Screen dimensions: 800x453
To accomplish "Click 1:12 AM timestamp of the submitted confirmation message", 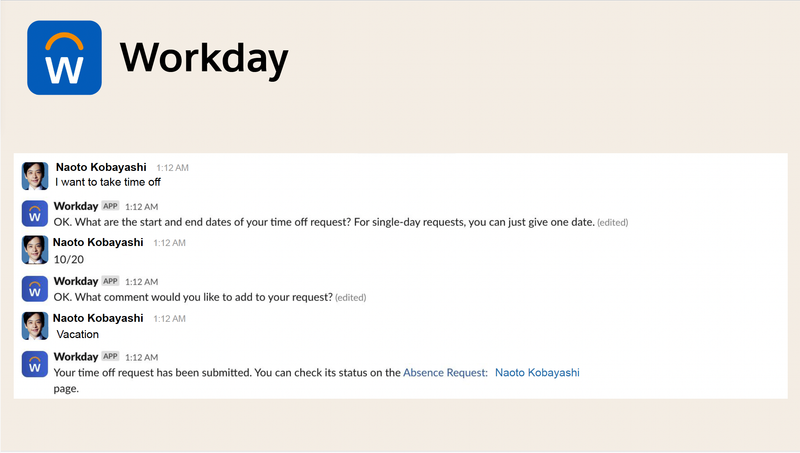I will [141, 357].
